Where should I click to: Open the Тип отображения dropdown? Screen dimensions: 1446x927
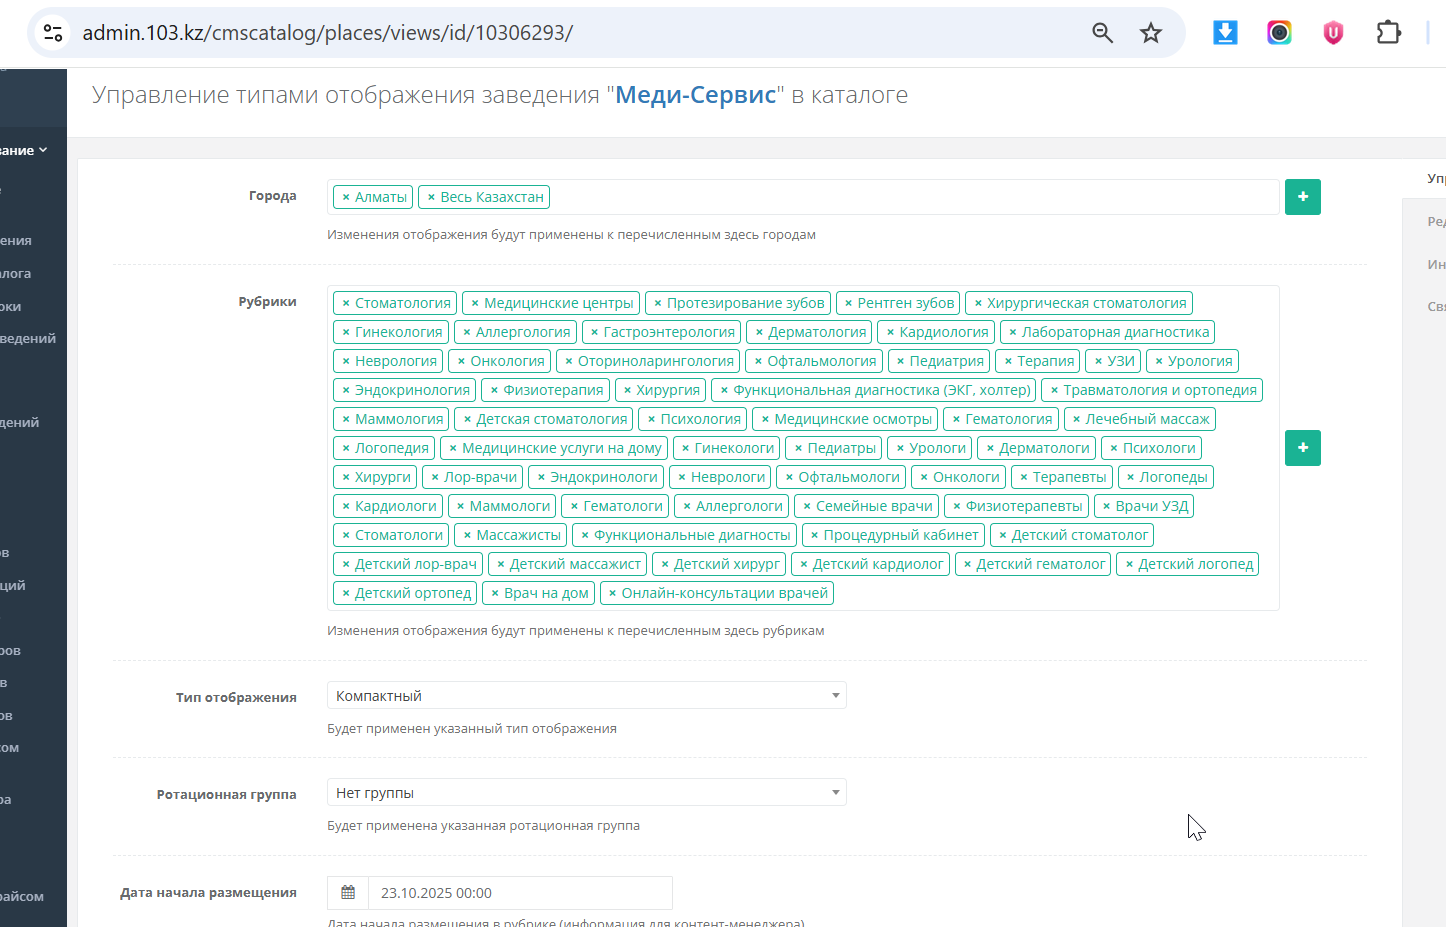pos(586,696)
